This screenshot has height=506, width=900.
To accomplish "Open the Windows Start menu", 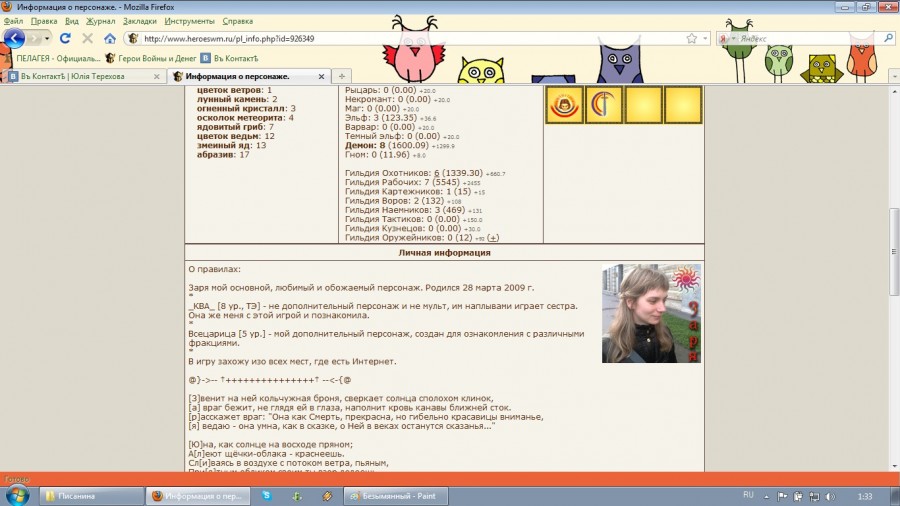I will pos(17,495).
